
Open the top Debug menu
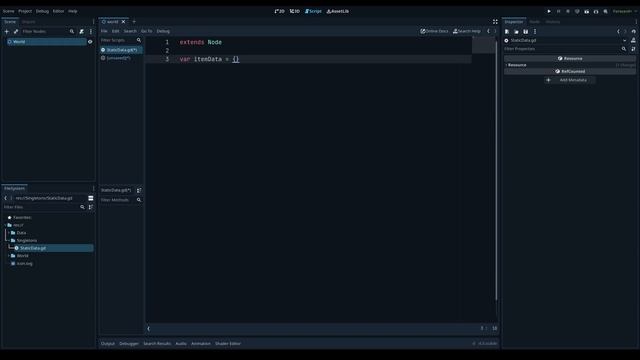(42, 11)
